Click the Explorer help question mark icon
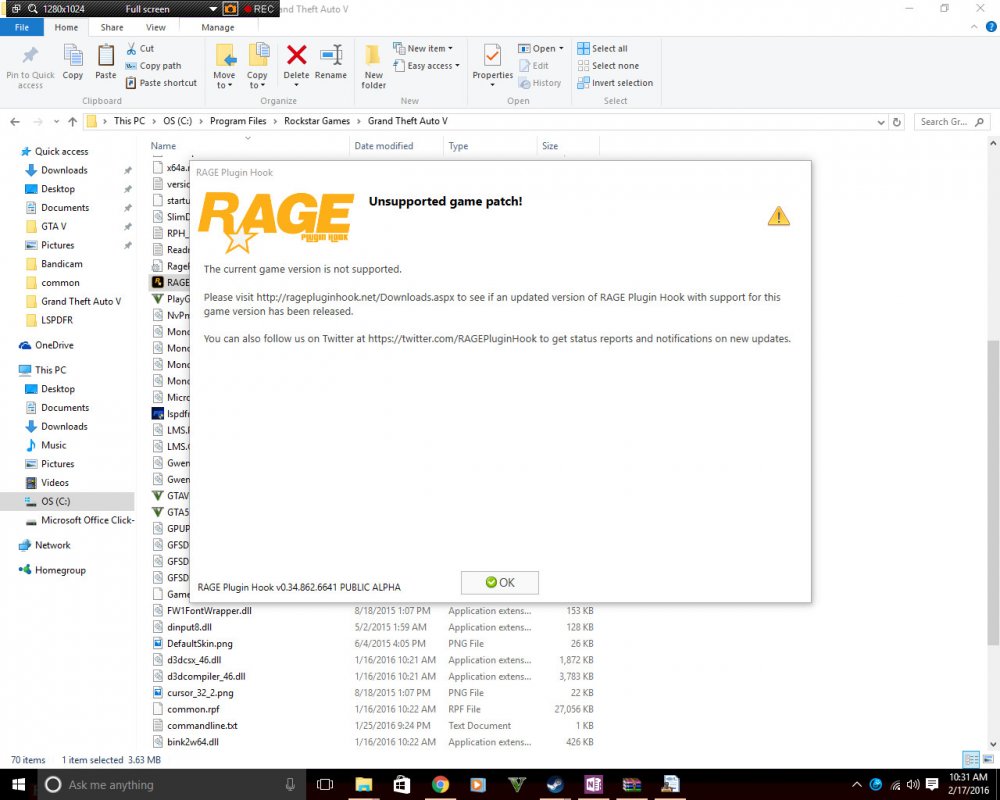1000x800 pixels. pos(991,27)
